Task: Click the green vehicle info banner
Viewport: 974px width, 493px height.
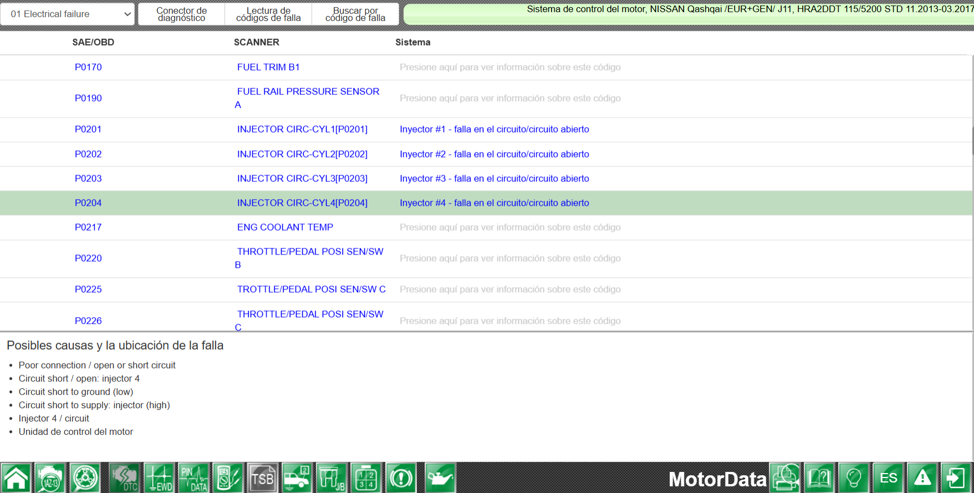Action: click(689, 14)
